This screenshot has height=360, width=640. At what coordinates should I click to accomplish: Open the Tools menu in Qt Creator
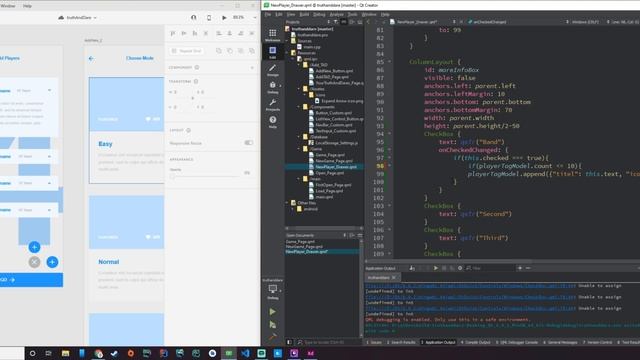(x=352, y=14)
